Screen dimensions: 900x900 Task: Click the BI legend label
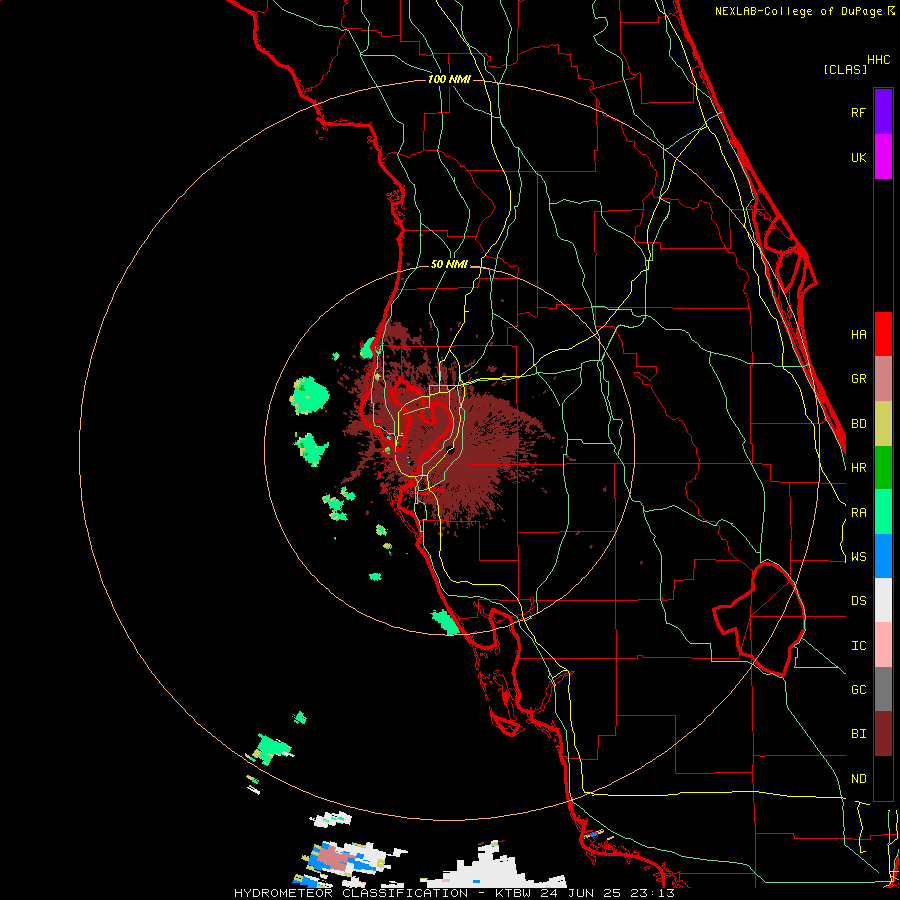[858, 734]
